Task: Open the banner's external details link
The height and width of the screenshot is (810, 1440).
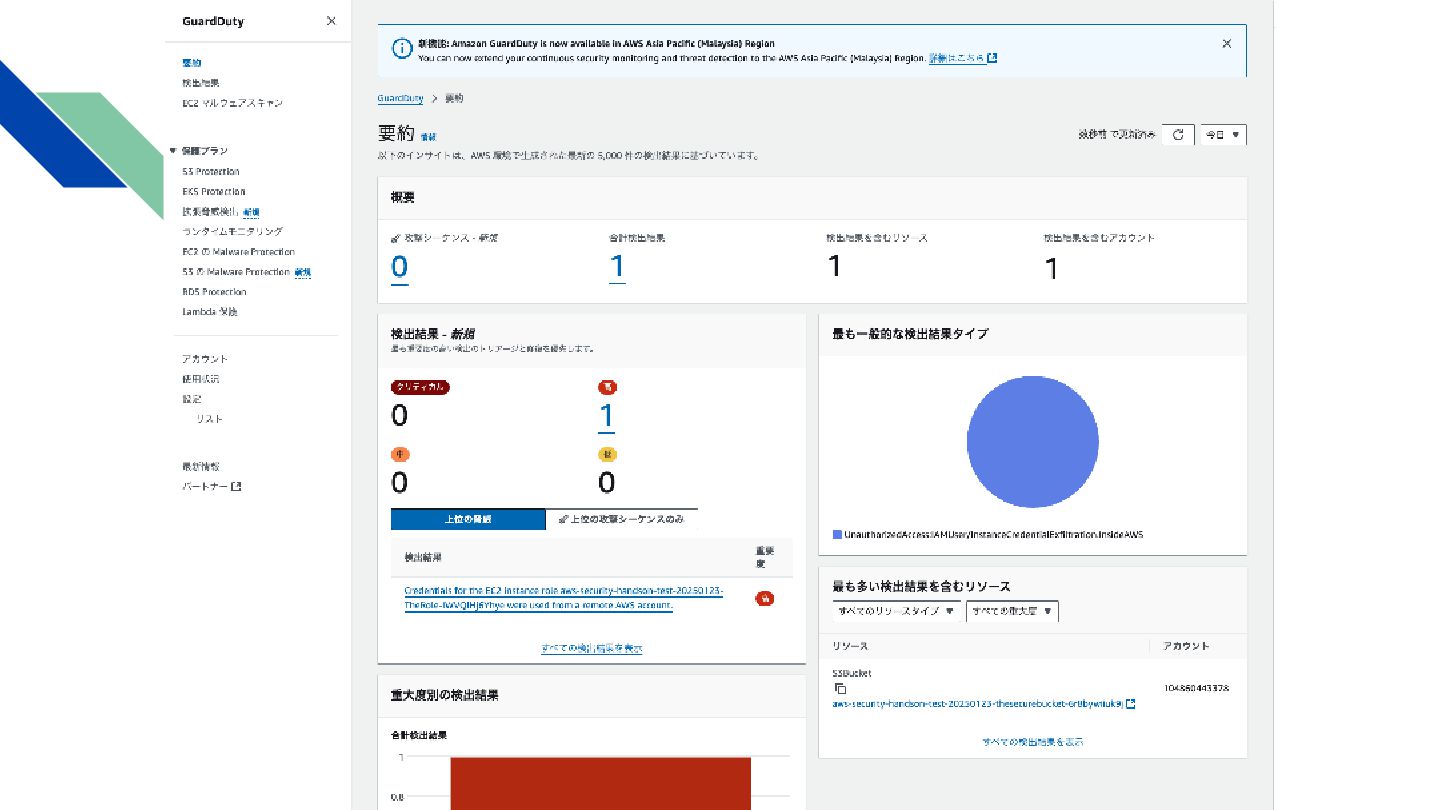Action: point(963,58)
